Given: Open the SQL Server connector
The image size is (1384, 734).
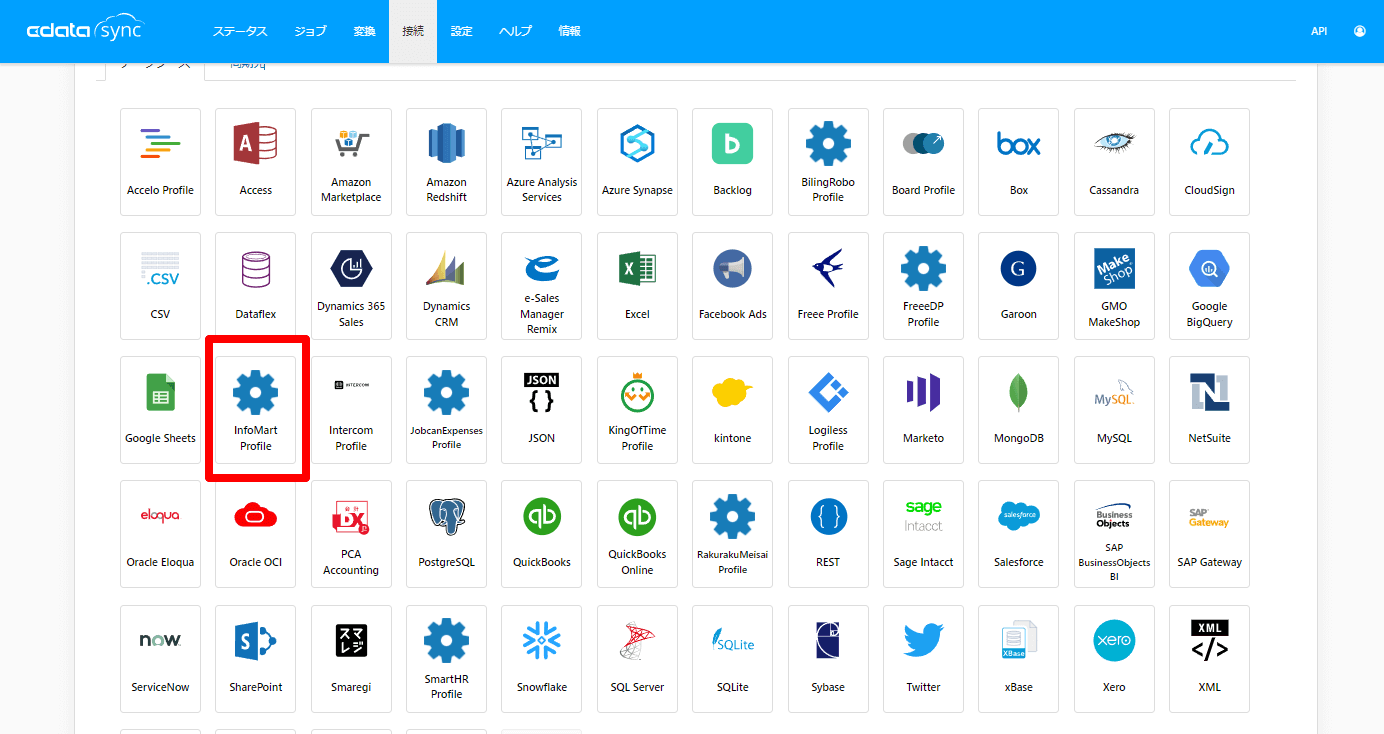Looking at the screenshot, I should 637,659.
